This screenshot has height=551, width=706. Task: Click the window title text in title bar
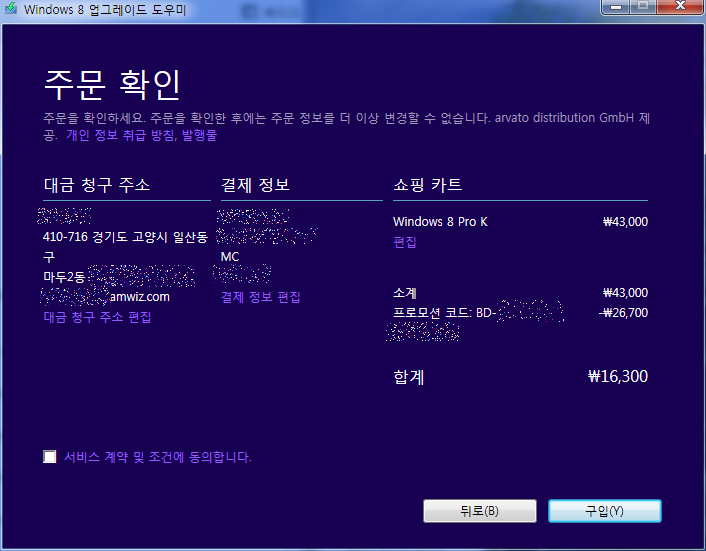point(101,10)
